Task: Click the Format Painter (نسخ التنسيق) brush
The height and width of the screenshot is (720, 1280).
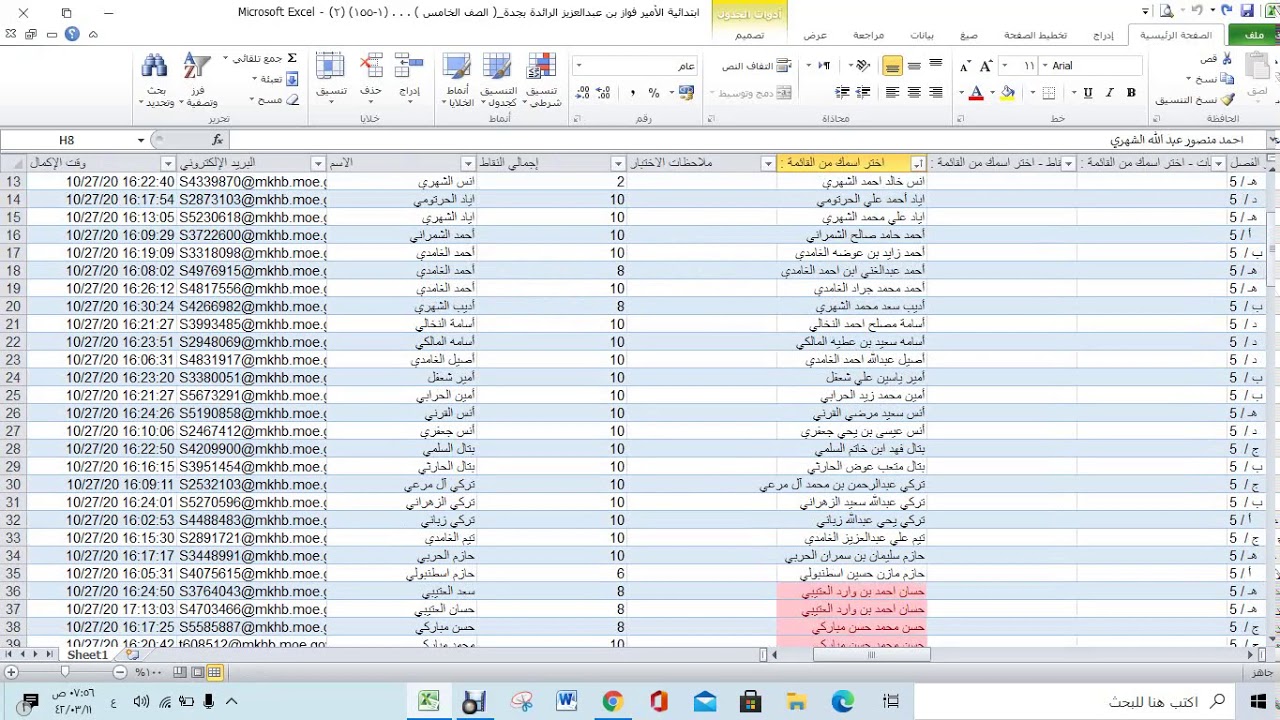Action: [x=1228, y=100]
